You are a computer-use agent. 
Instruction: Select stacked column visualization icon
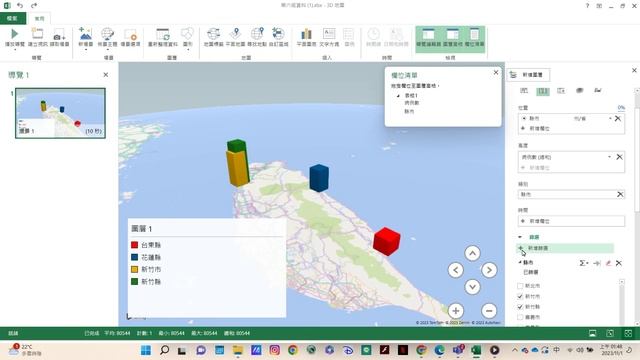[524, 91]
